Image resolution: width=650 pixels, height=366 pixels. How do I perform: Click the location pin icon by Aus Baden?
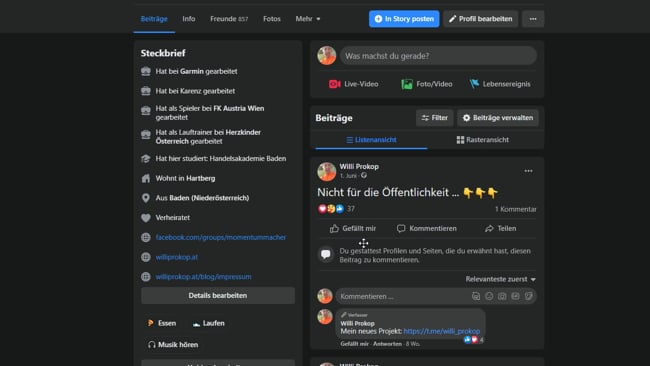(x=146, y=198)
